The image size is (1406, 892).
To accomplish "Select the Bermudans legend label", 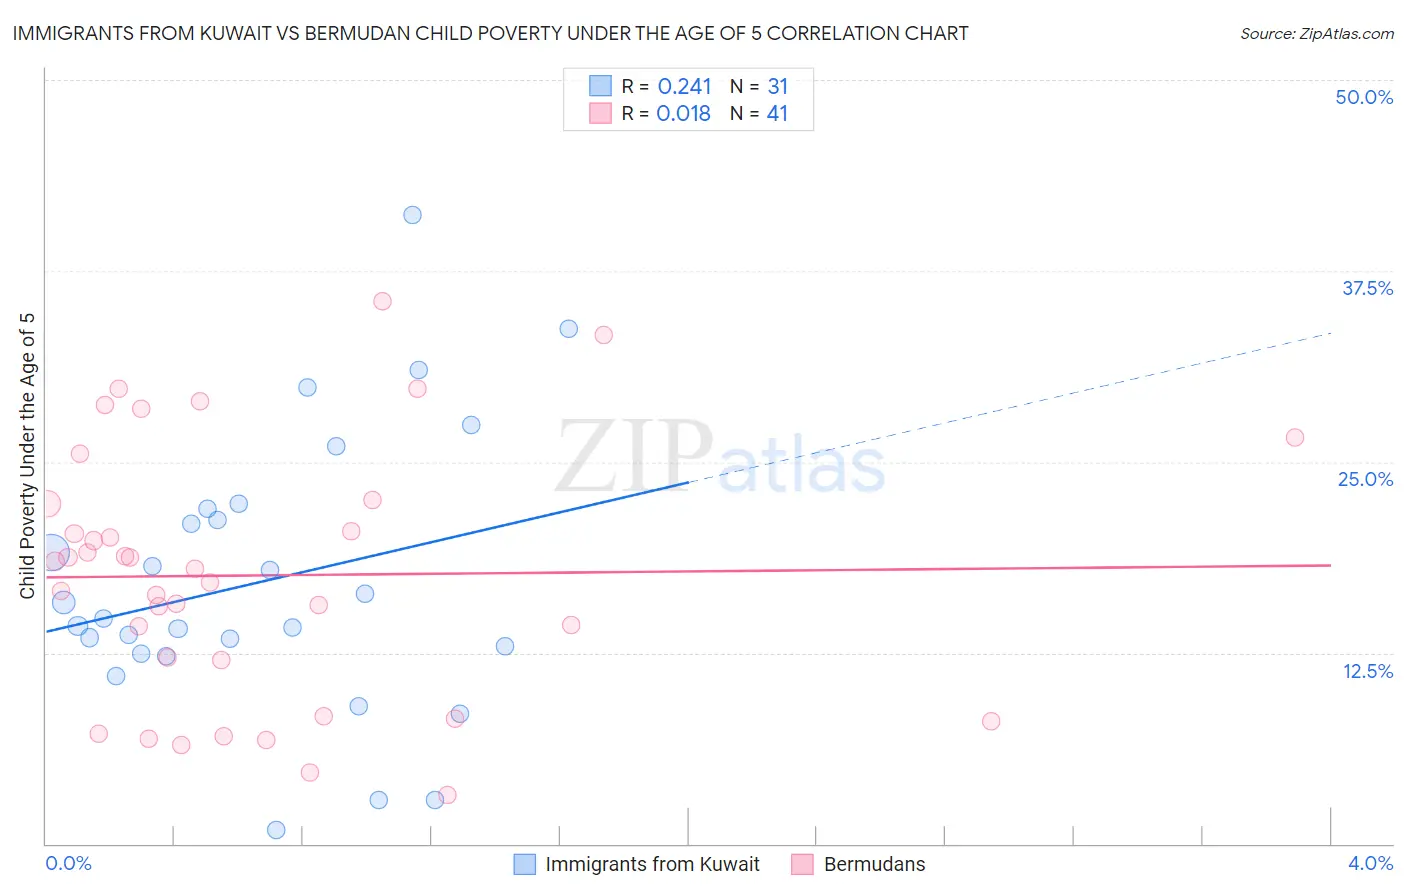I will [x=874, y=864].
